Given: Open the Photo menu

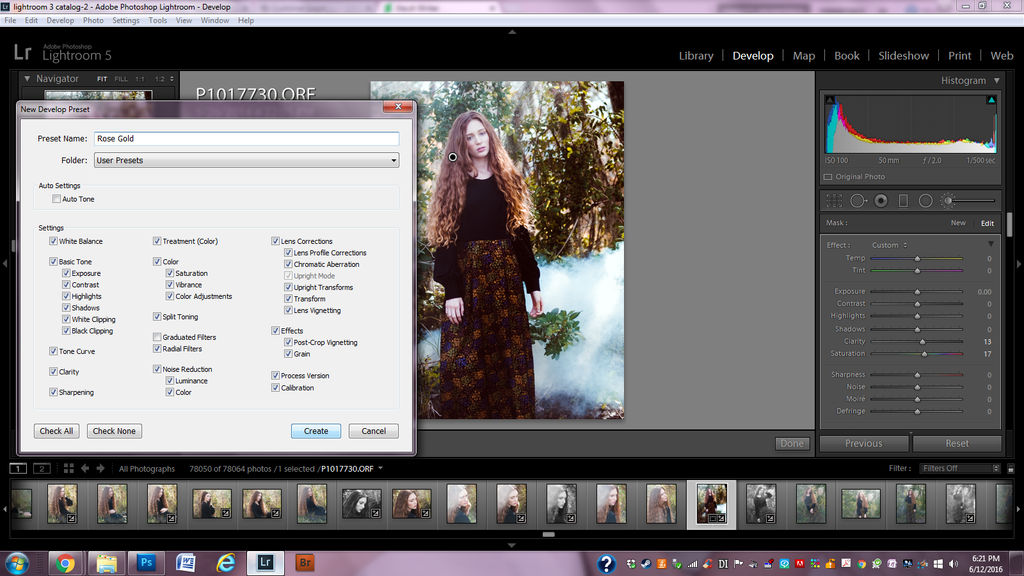Looking at the screenshot, I should point(93,20).
